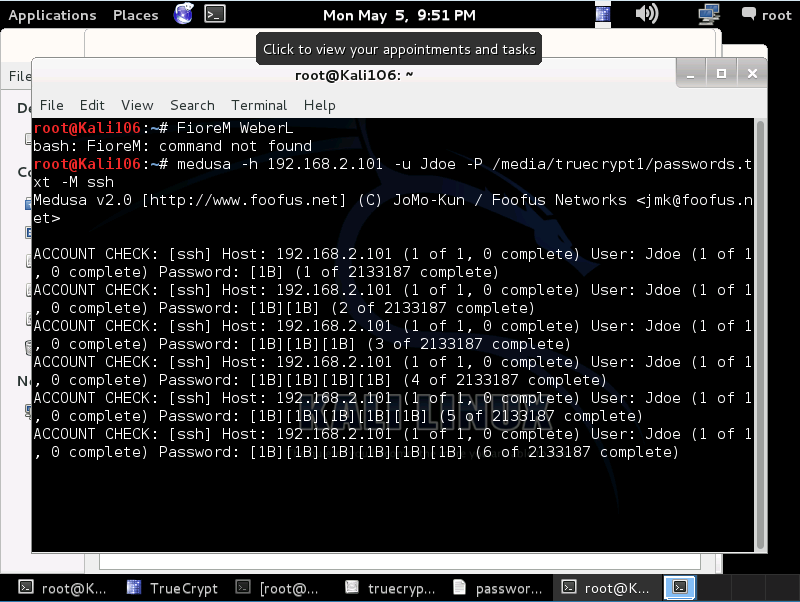
Task: Click the appointments and tasks tooltip
Action: point(399,49)
